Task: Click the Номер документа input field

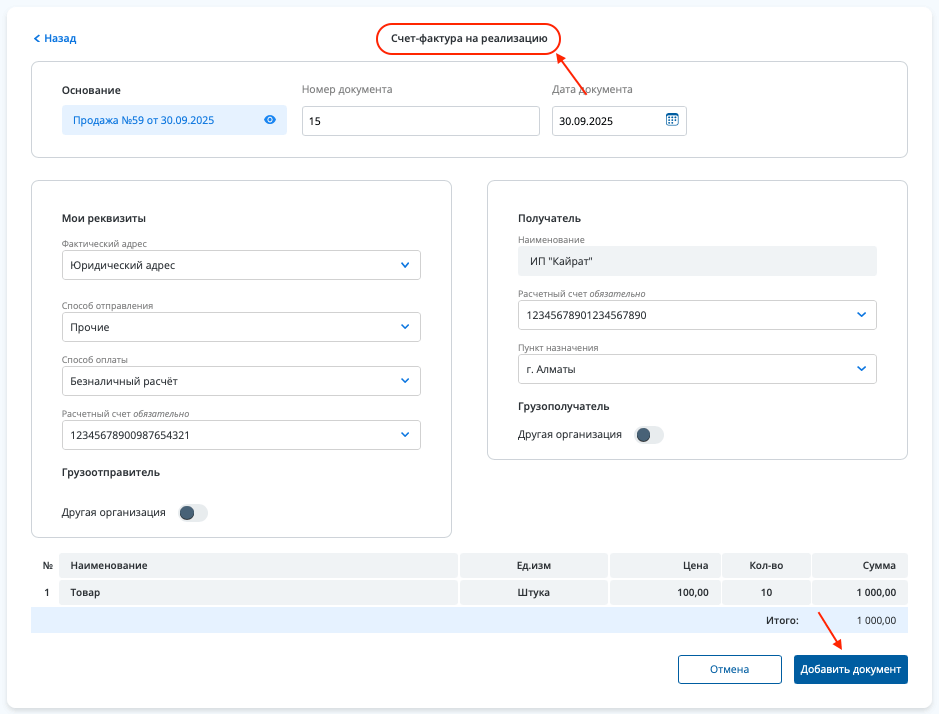Action: (x=419, y=121)
